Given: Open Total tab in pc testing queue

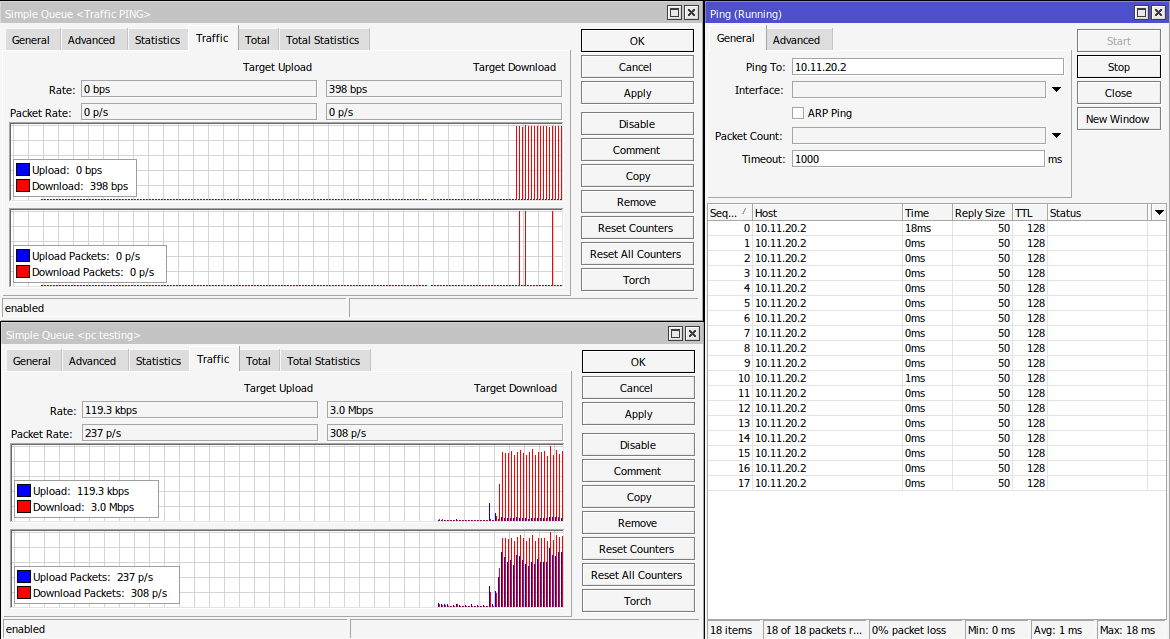Looking at the screenshot, I should click(x=258, y=361).
